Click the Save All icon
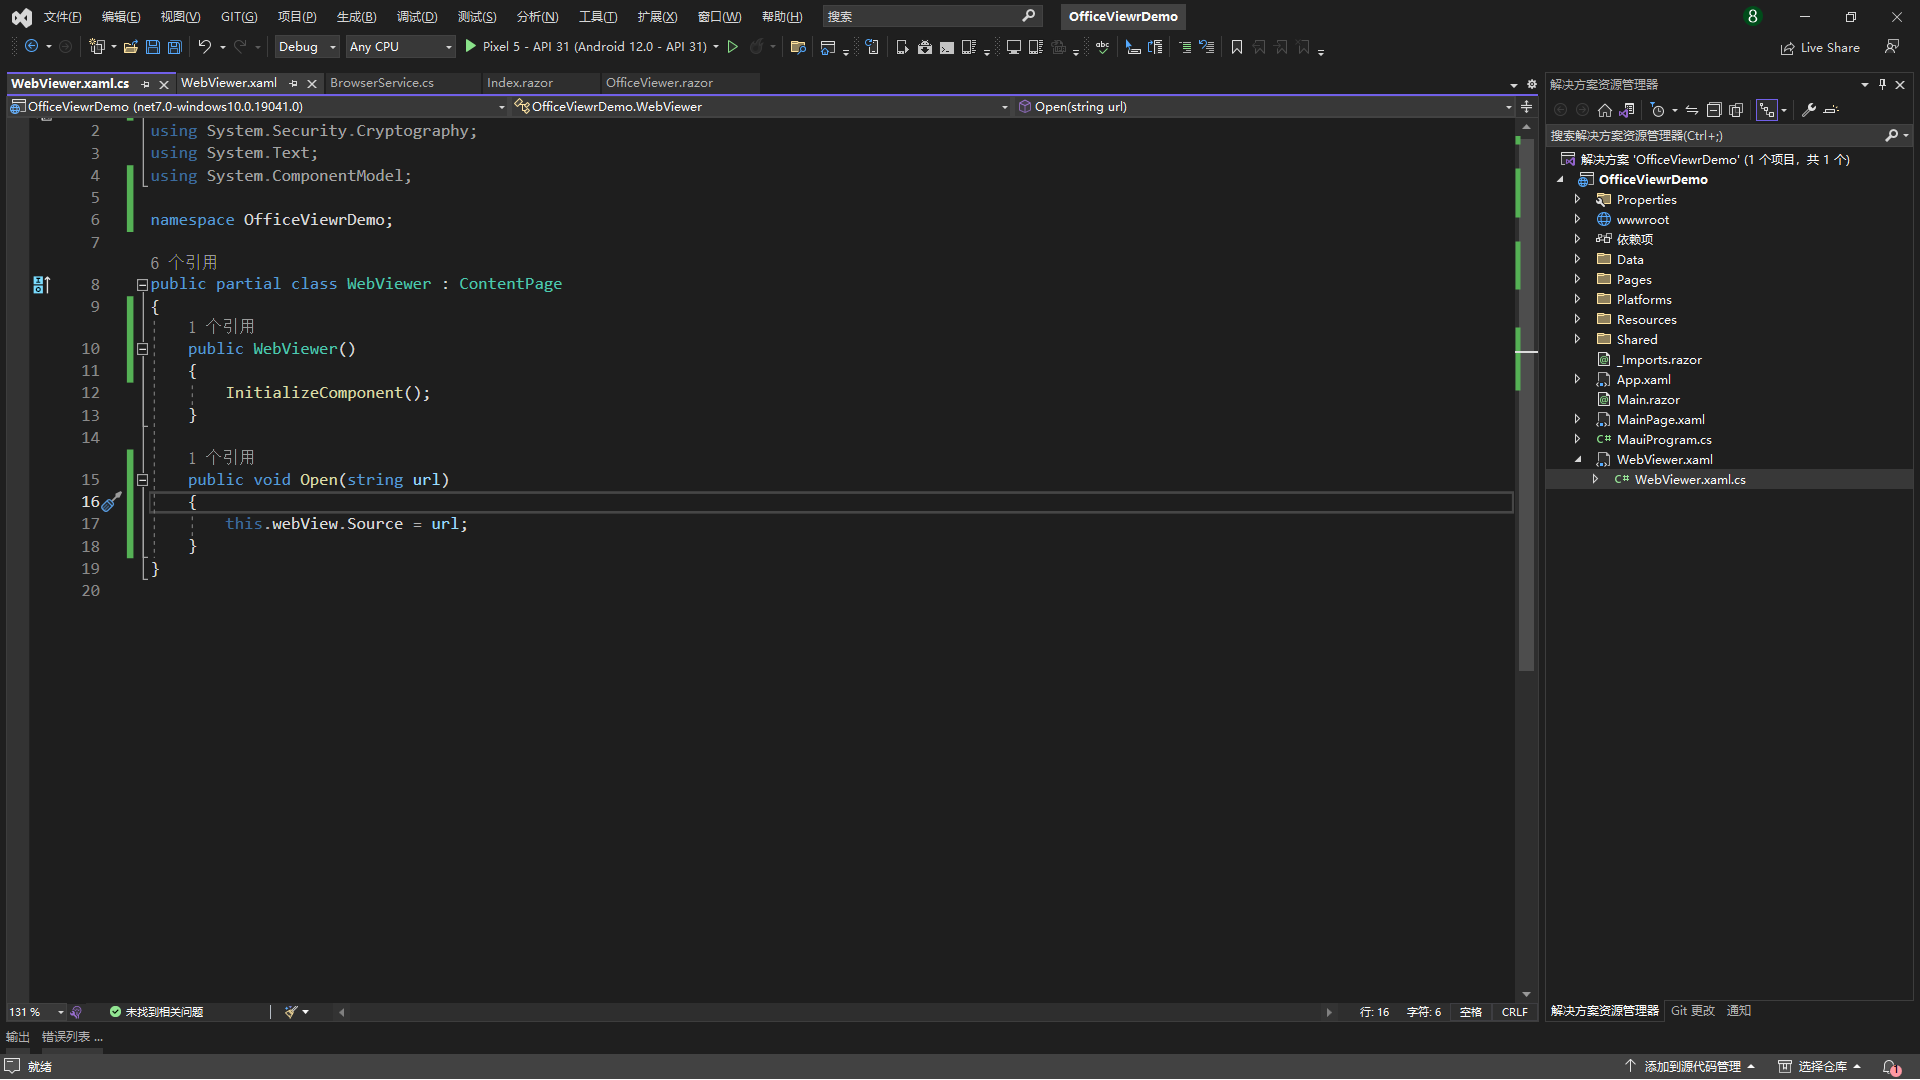Image resolution: width=1920 pixels, height=1080 pixels. point(175,47)
